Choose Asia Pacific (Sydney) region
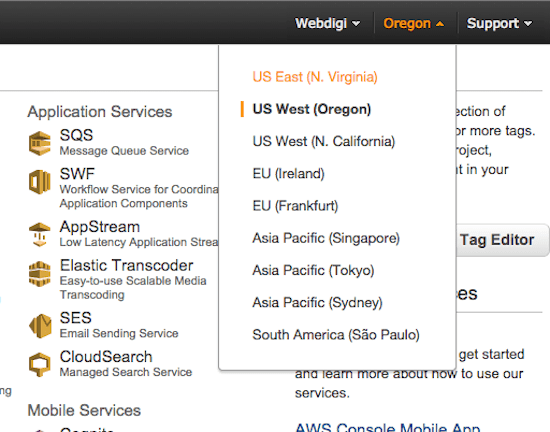Viewport: 550px width, 432px height. pyautogui.click(x=317, y=303)
